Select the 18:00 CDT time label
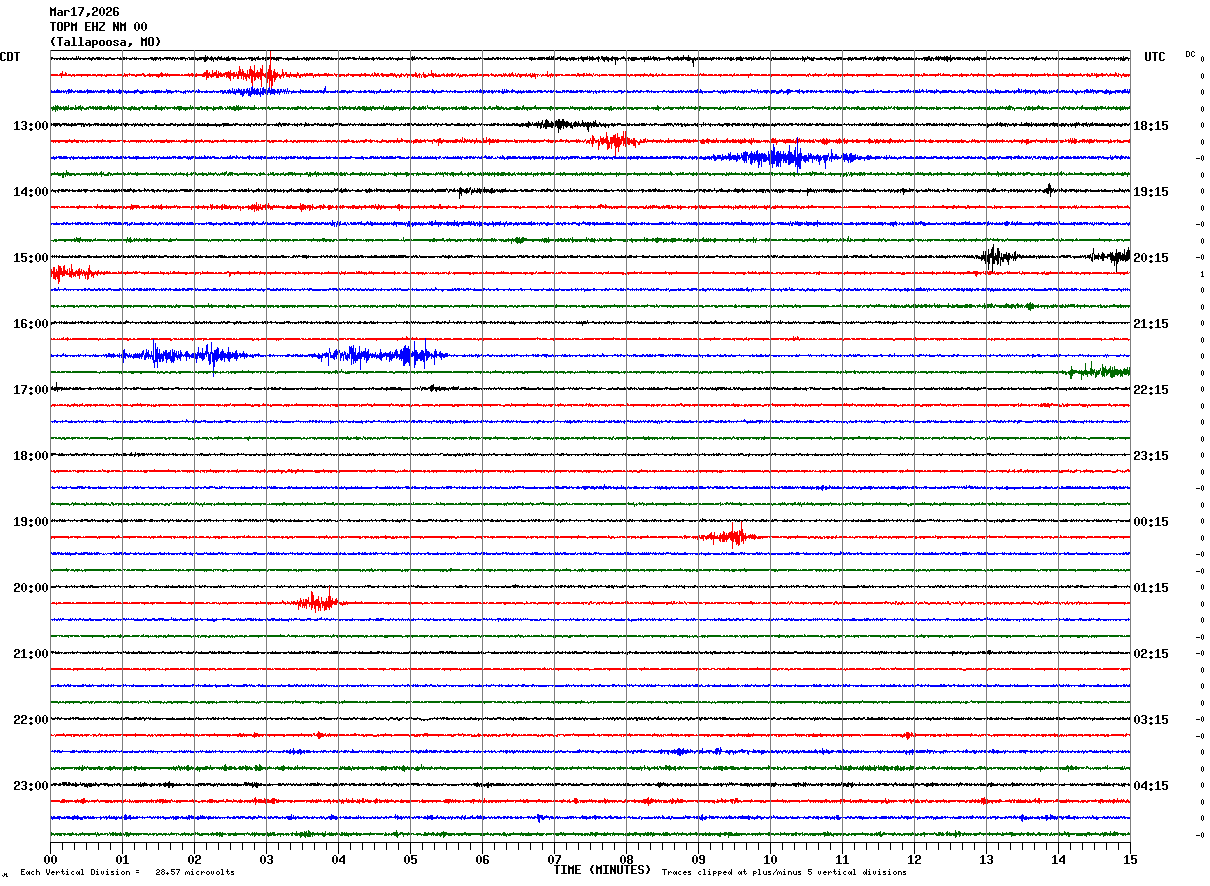 30,456
